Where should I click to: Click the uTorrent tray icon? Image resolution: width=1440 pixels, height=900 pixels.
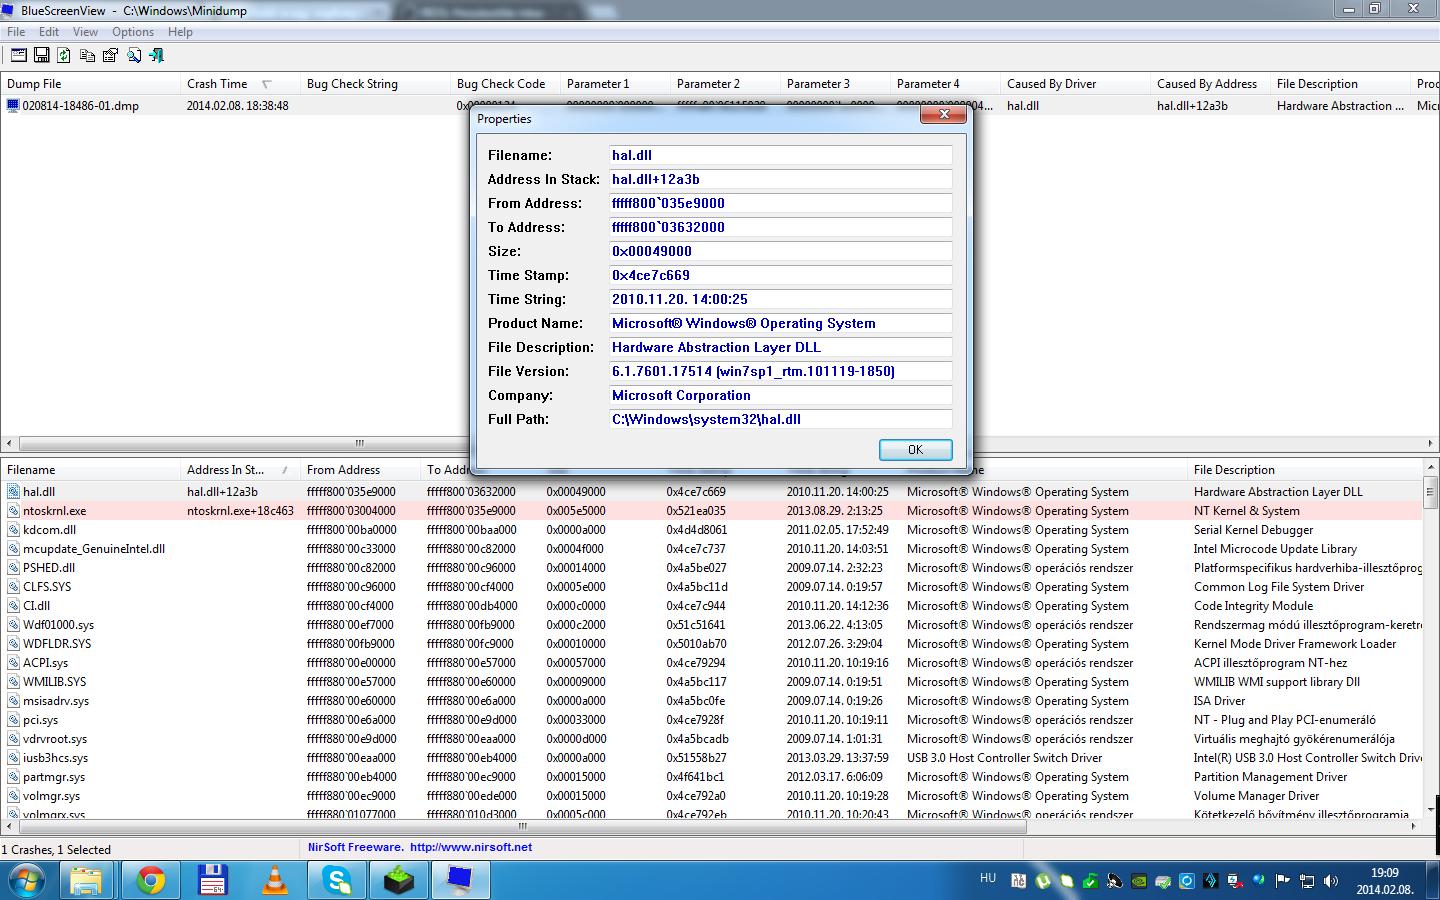coord(1043,881)
